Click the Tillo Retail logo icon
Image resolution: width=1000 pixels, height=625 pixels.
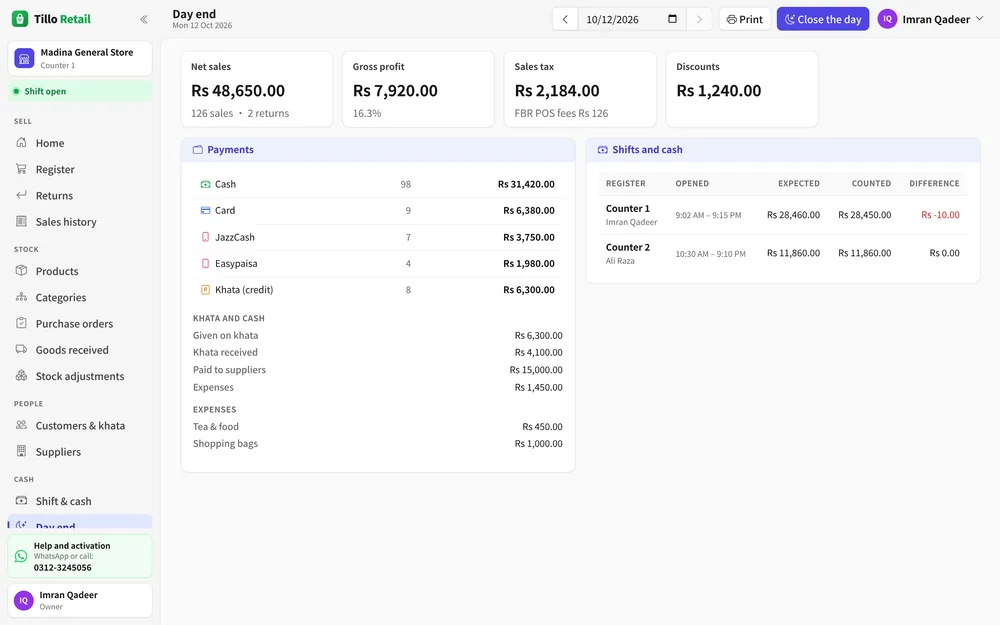tap(20, 18)
